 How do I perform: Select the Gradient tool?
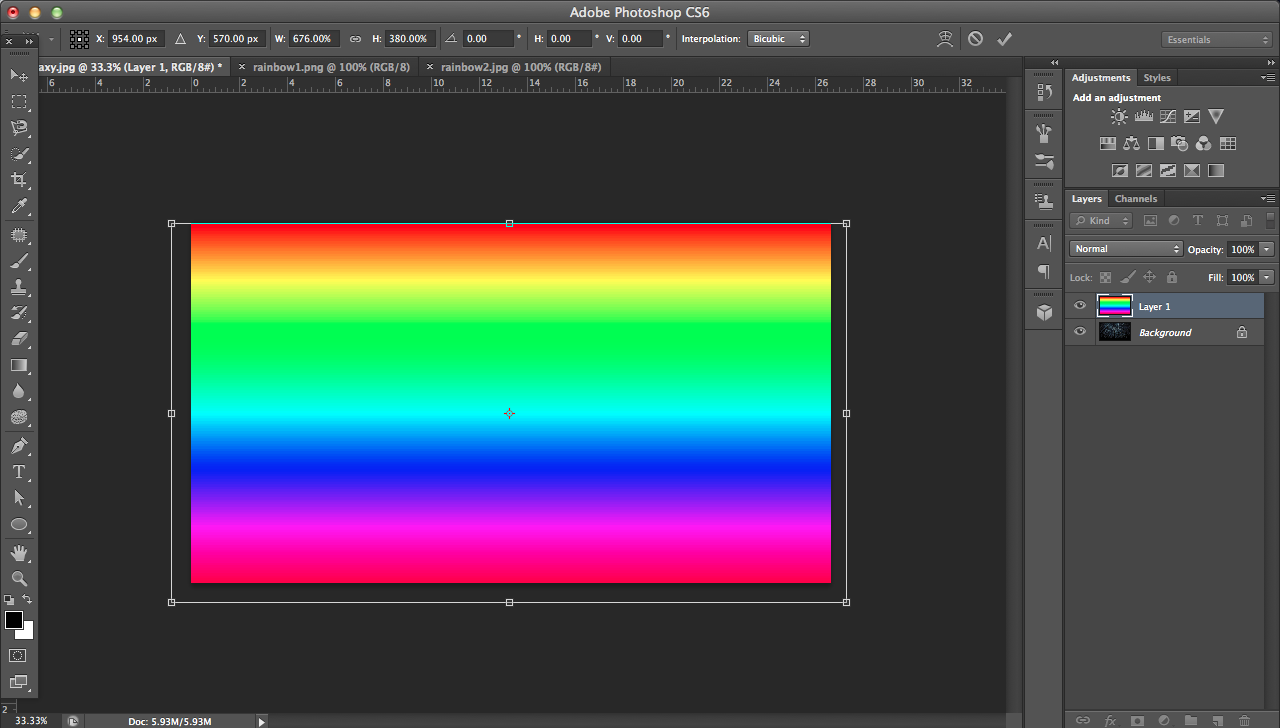click(x=19, y=365)
